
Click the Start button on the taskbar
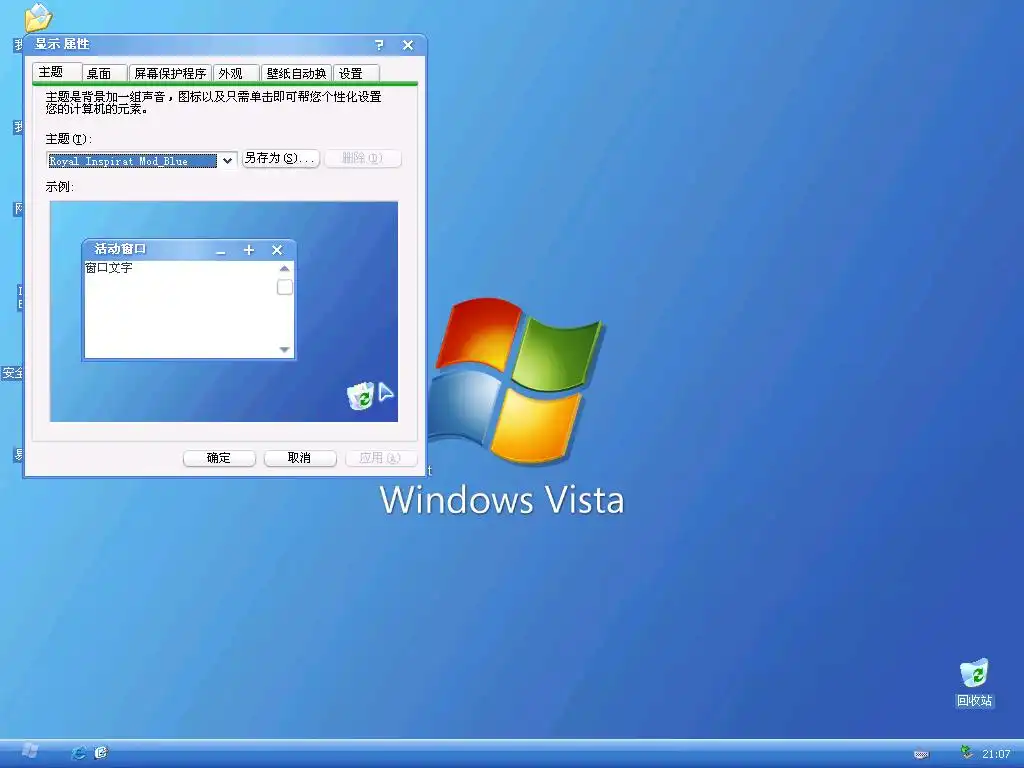pyautogui.click(x=29, y=752)
